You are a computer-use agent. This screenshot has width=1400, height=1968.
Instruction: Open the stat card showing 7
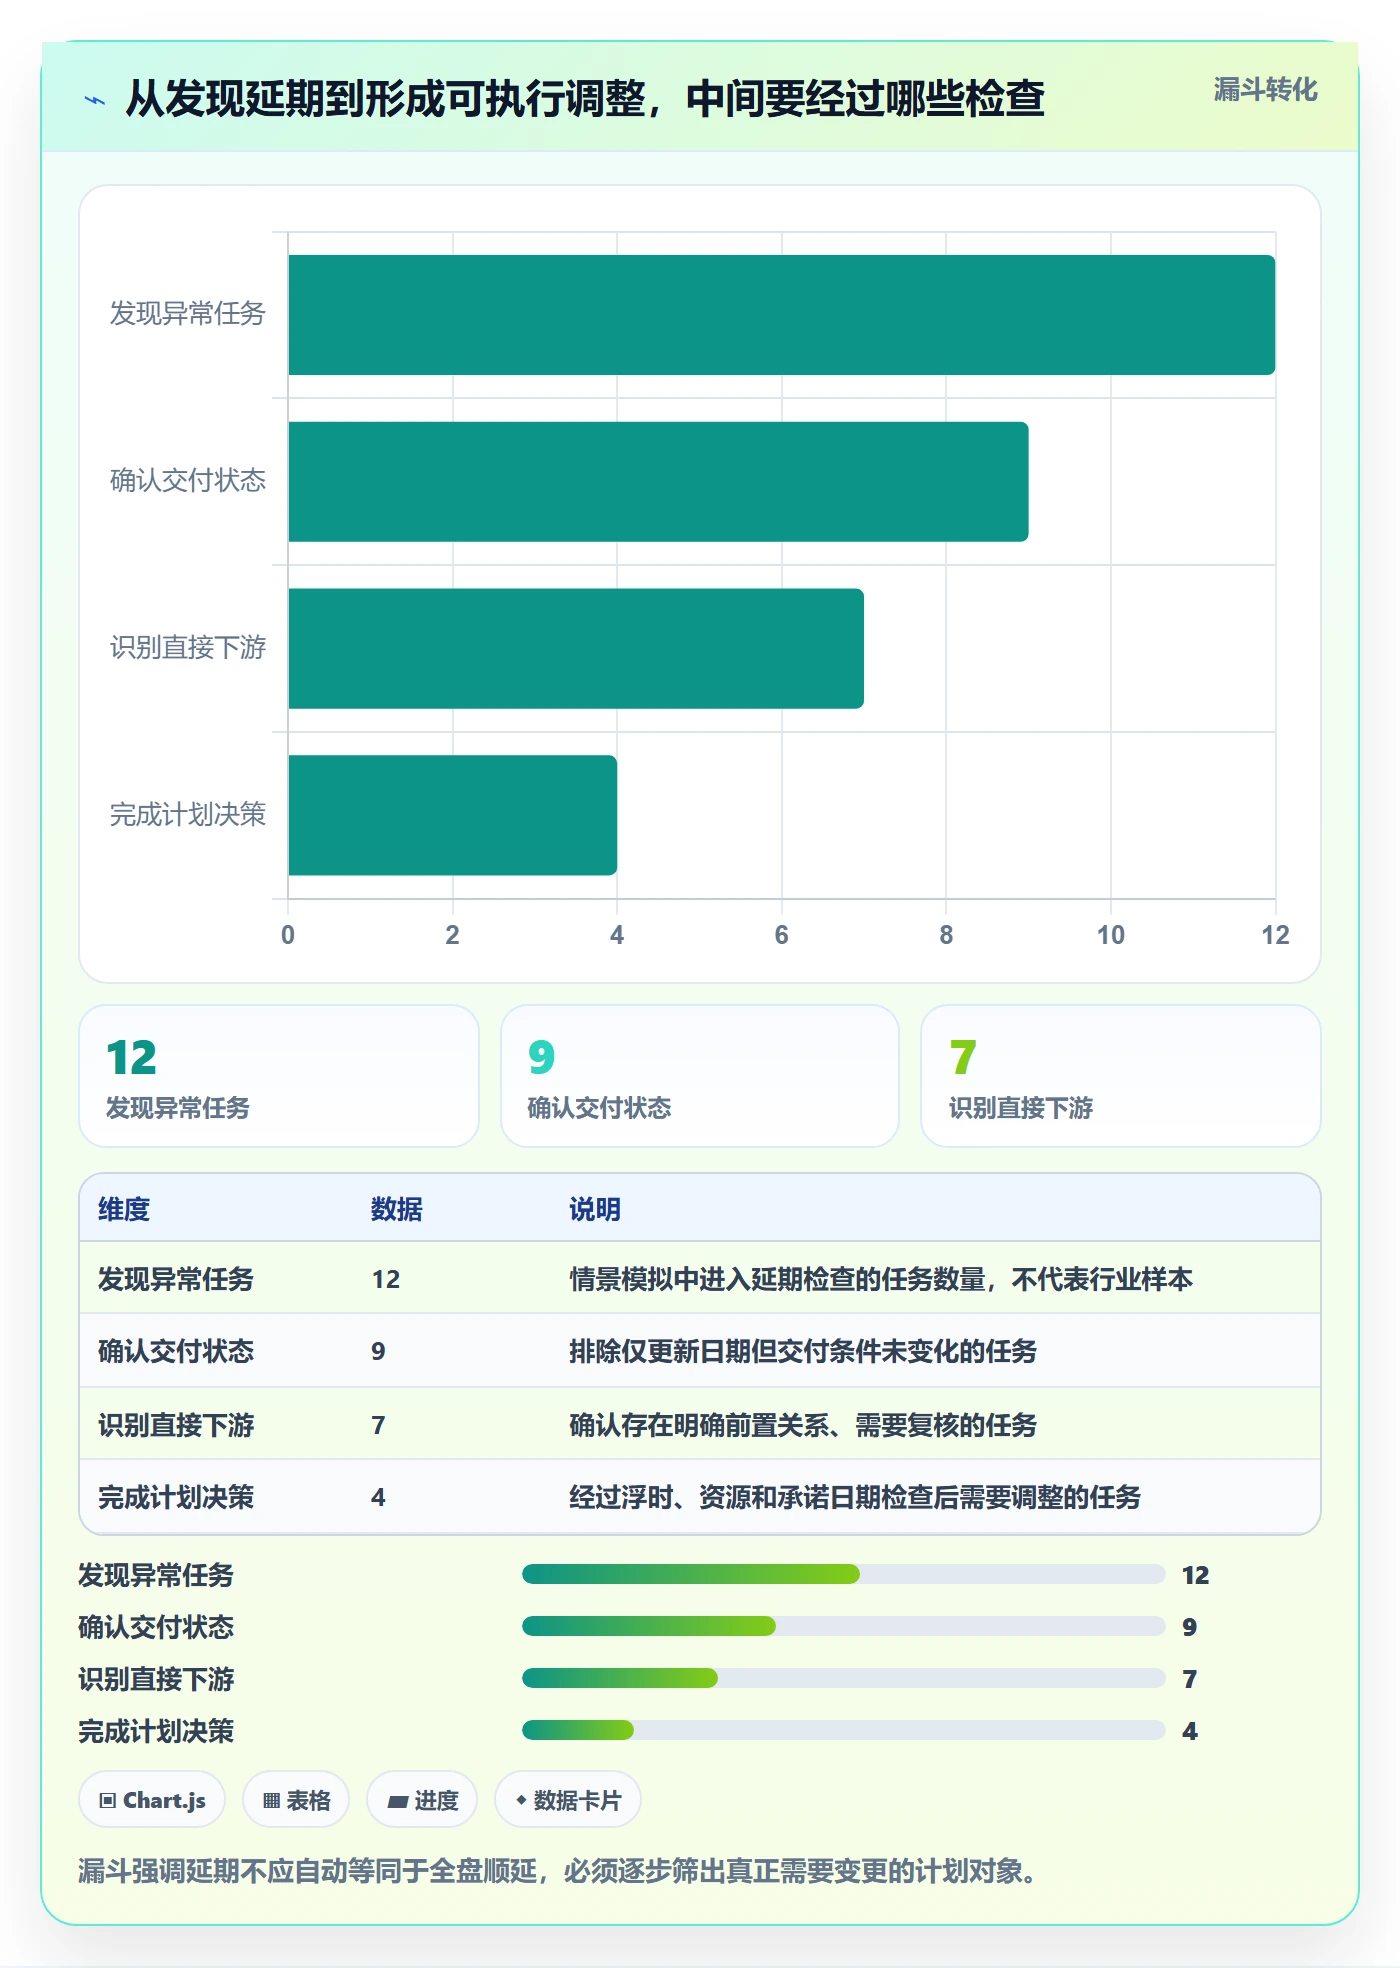pyautogui.click(x=1121, y=1076)
